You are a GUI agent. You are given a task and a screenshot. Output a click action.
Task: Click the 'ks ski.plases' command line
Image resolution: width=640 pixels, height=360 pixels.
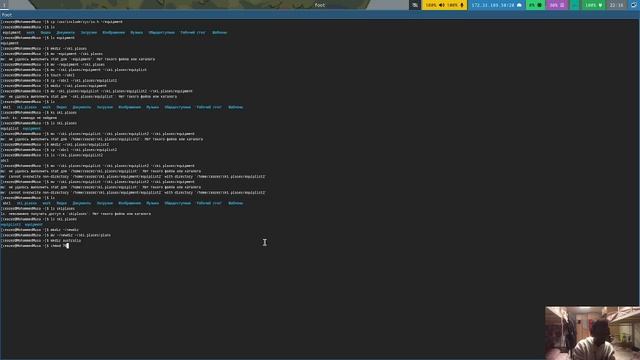click(39, 112)
